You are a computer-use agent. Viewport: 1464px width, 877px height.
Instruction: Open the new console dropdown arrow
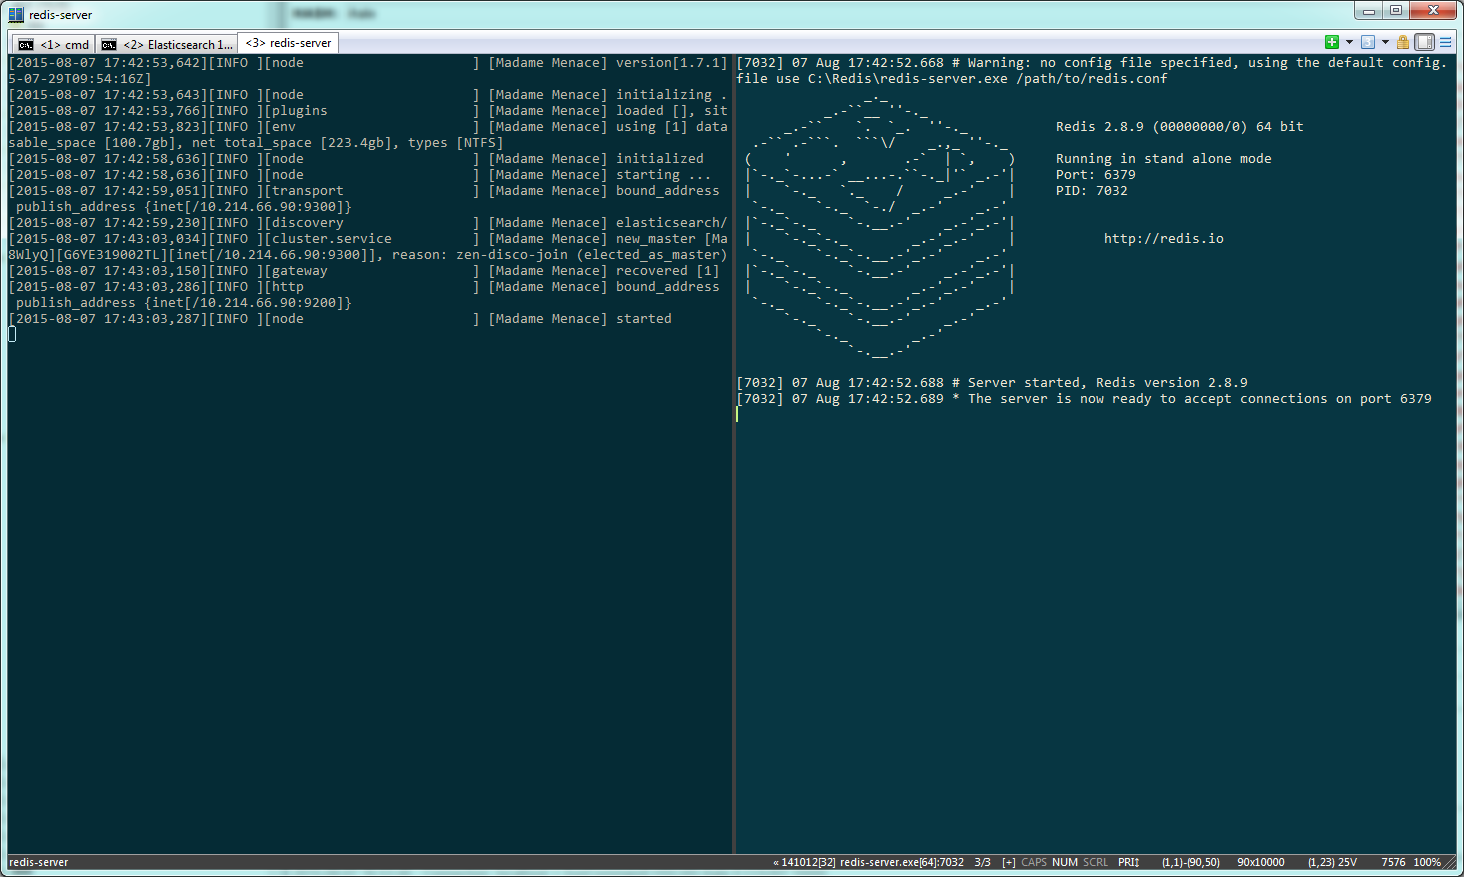(x=1349, y=42)
